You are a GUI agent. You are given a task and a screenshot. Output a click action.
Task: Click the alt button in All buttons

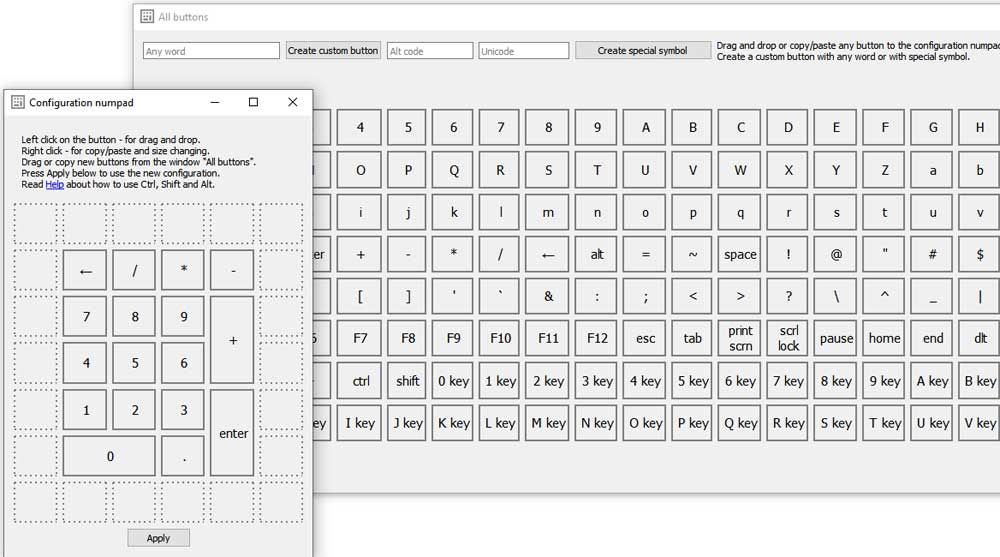pos(596,255)
